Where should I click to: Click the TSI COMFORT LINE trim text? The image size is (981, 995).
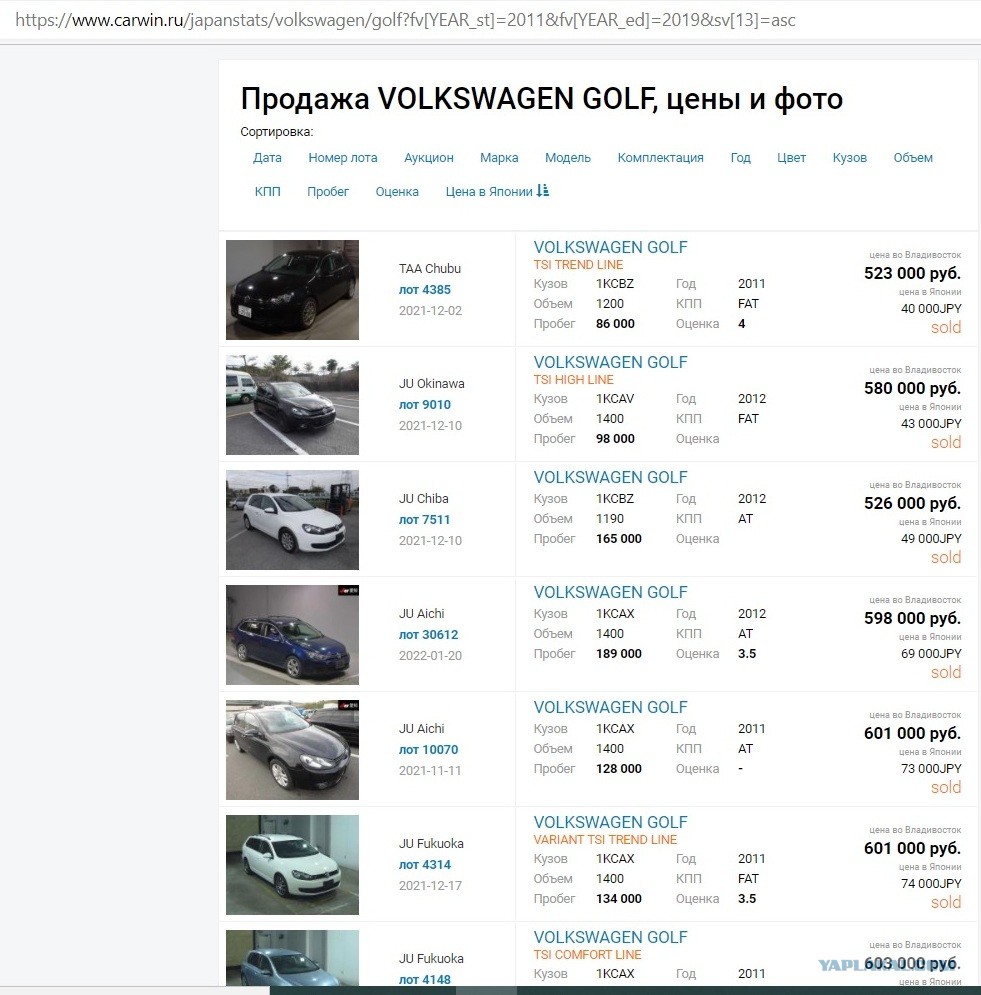588,954
